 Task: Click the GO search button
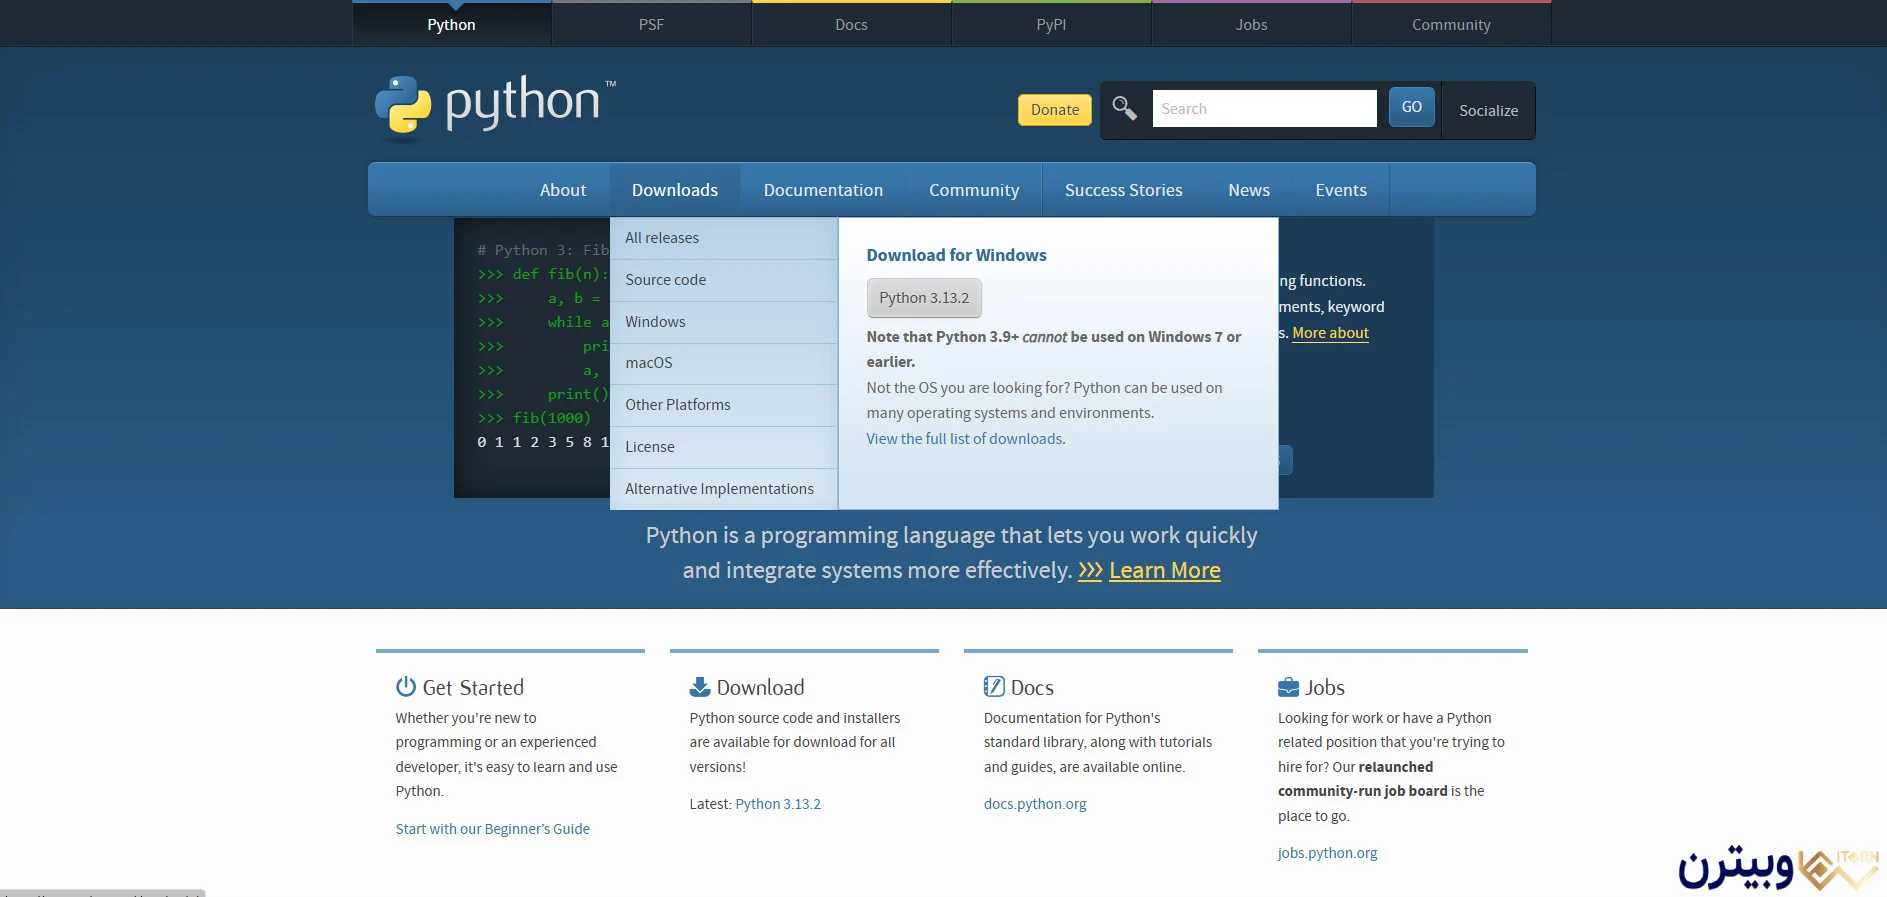(1412, 107)
